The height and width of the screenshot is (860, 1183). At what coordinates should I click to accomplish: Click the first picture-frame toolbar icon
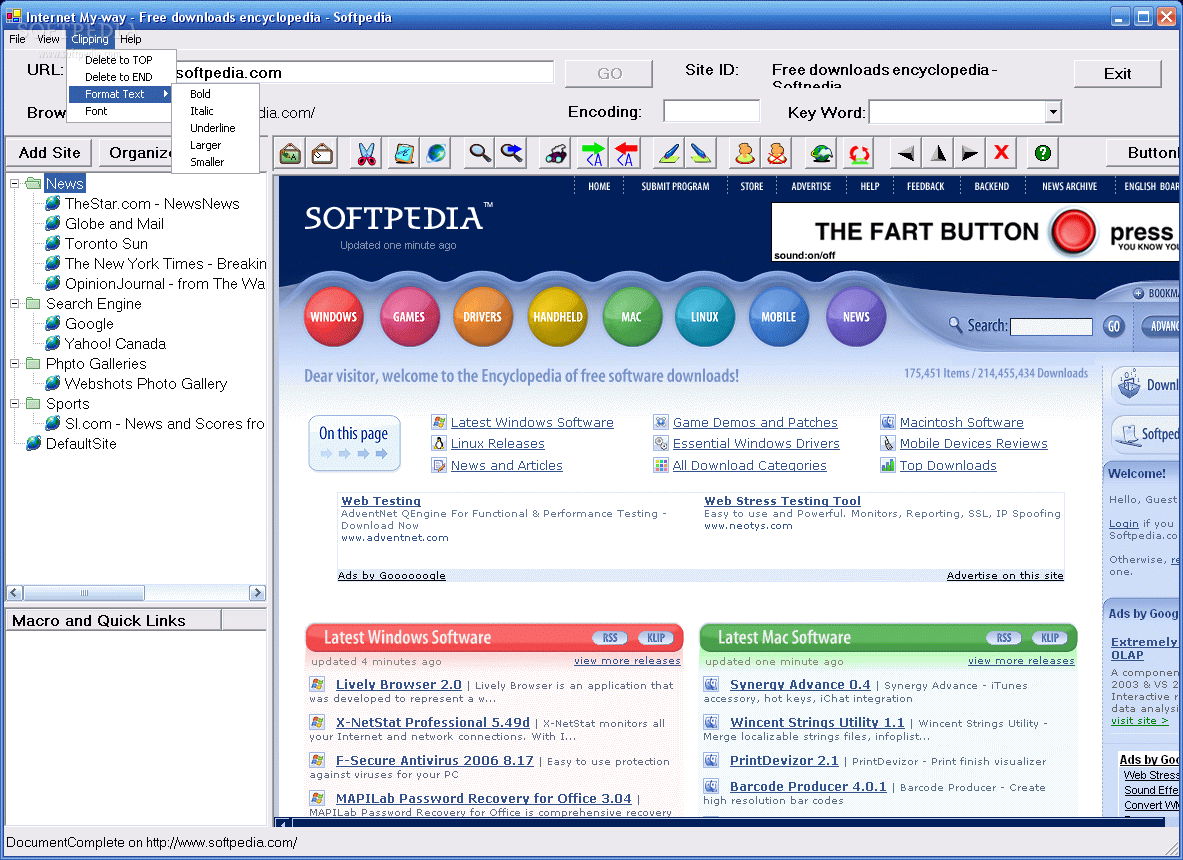tap(290, 153)
